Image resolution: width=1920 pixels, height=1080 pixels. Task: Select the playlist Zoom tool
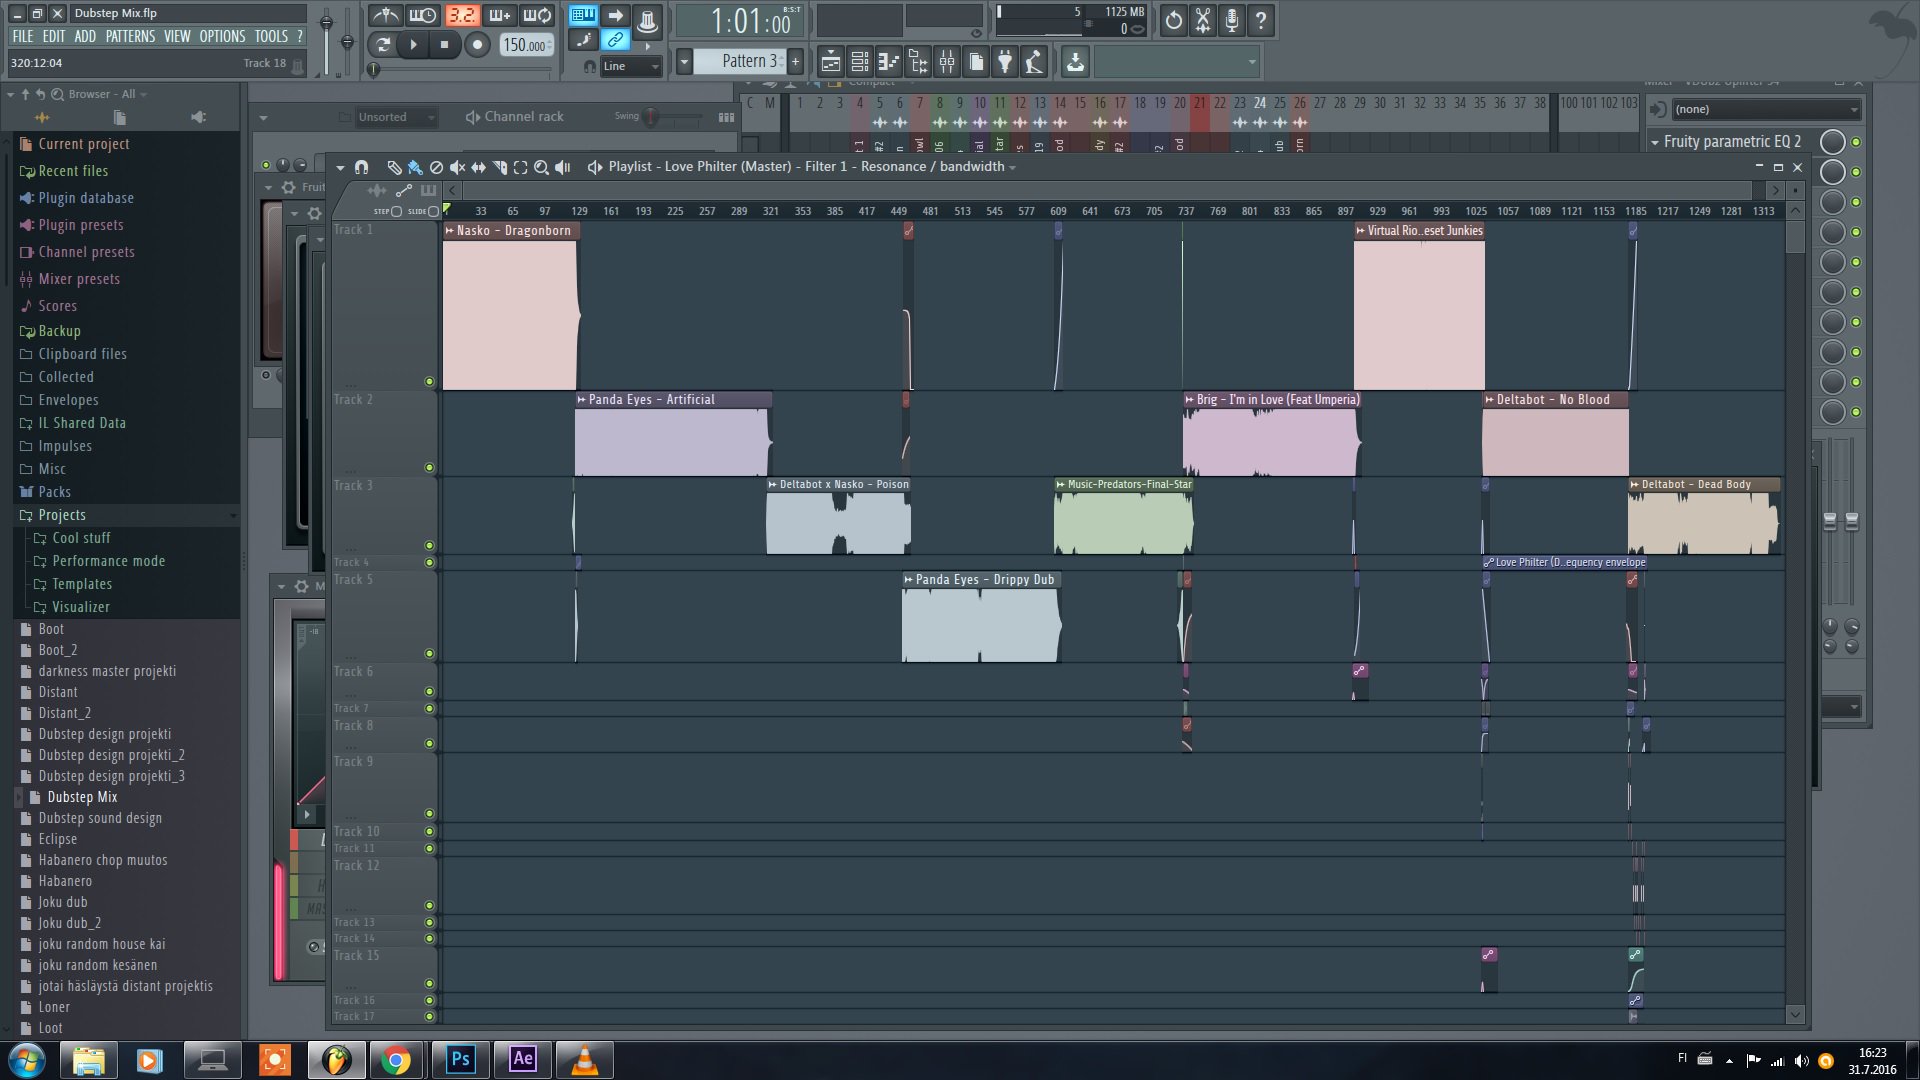(541, 167)
